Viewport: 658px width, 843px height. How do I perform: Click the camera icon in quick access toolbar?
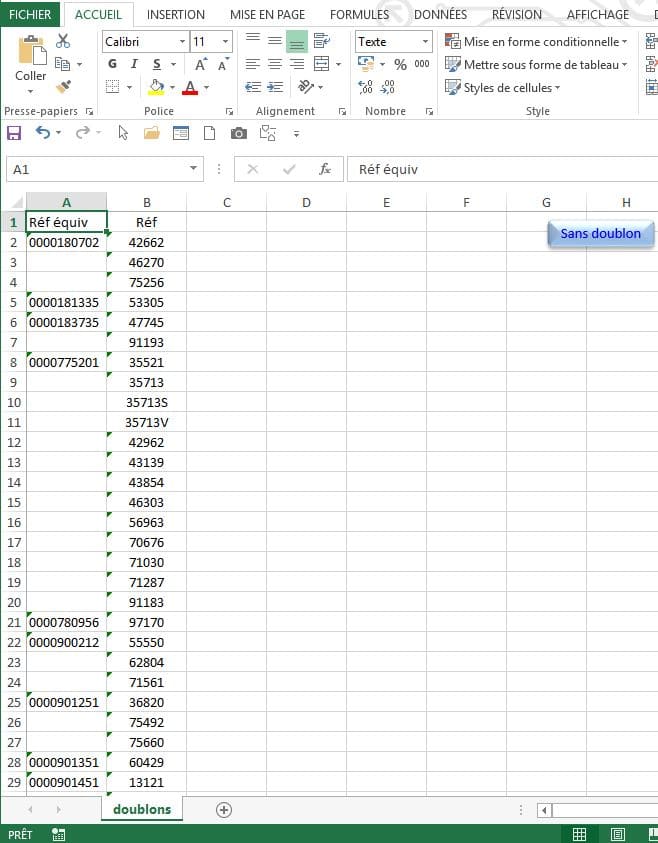(238, 133)
